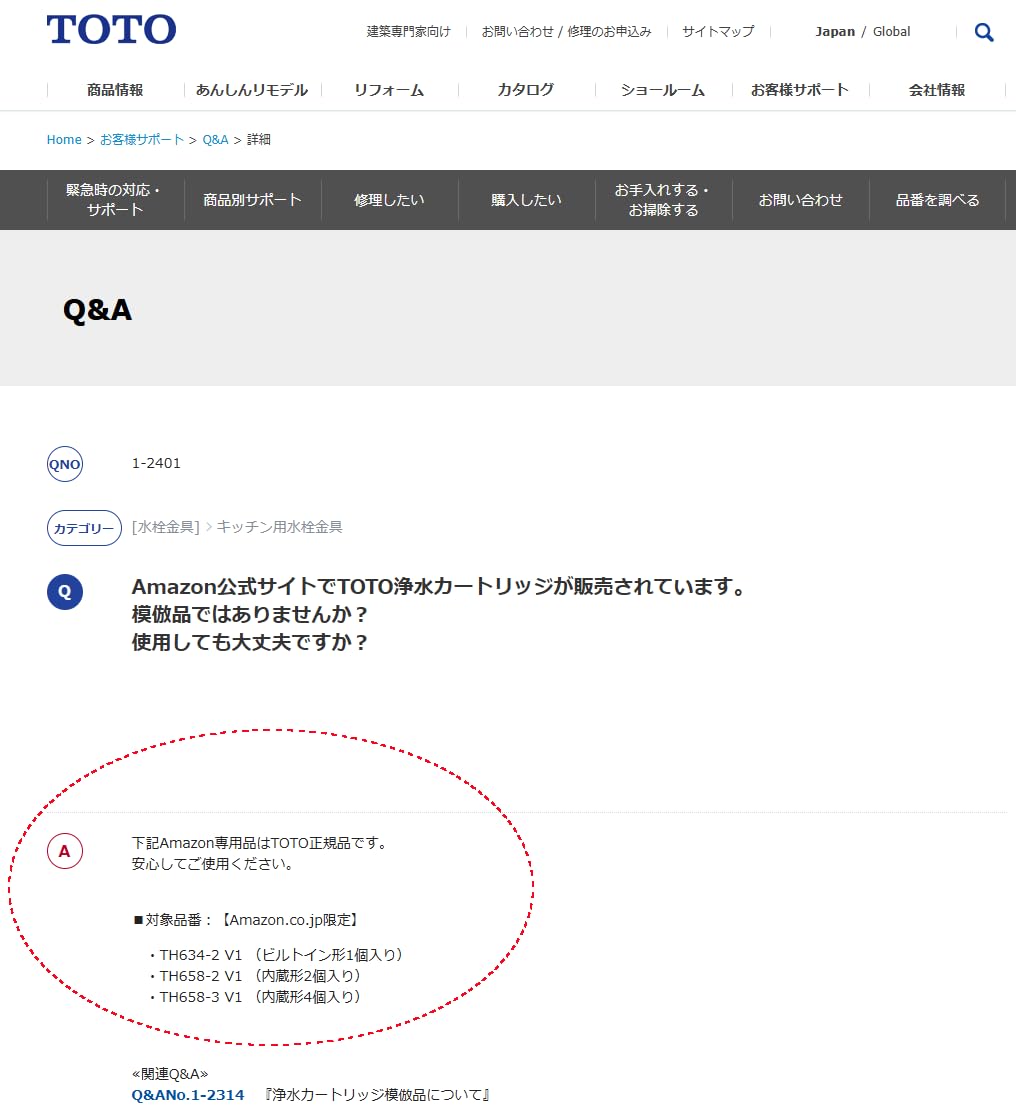Open the 品番を調べる support tab
The image size is (1016, 1109).
pyautogui.click(x=936, y=199)
